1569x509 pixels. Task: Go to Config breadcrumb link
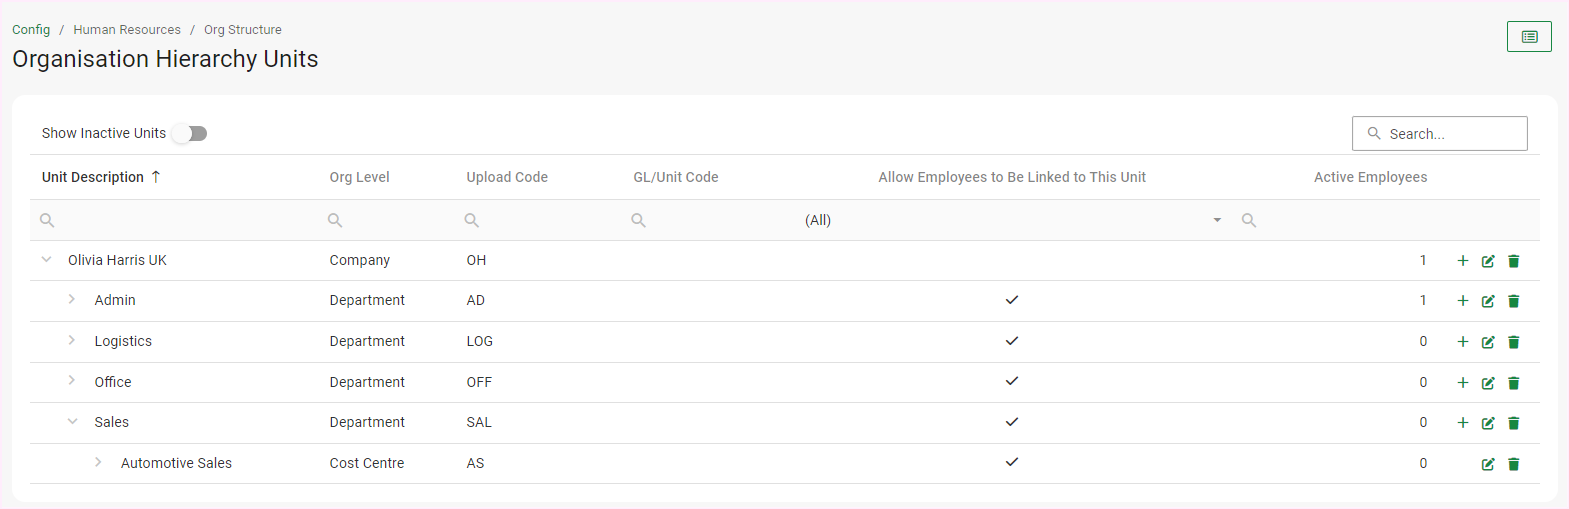[31, 30]
